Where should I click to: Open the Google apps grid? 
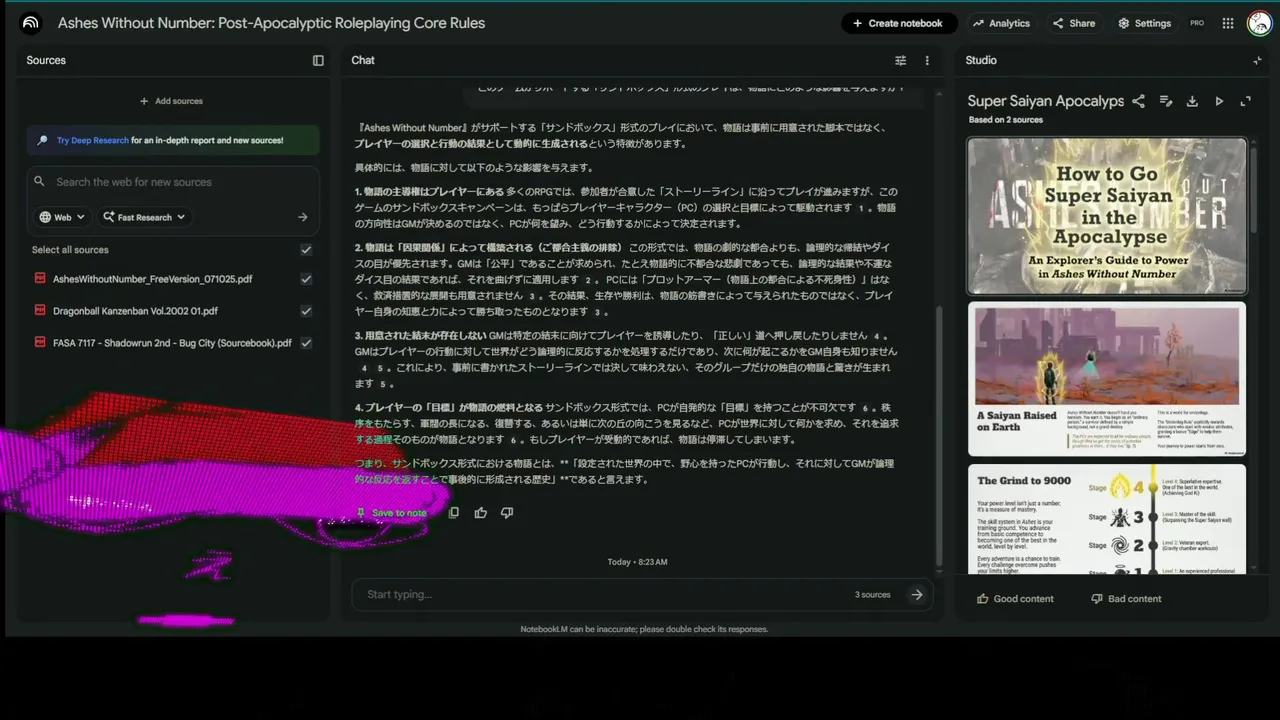click(1228, 23)
